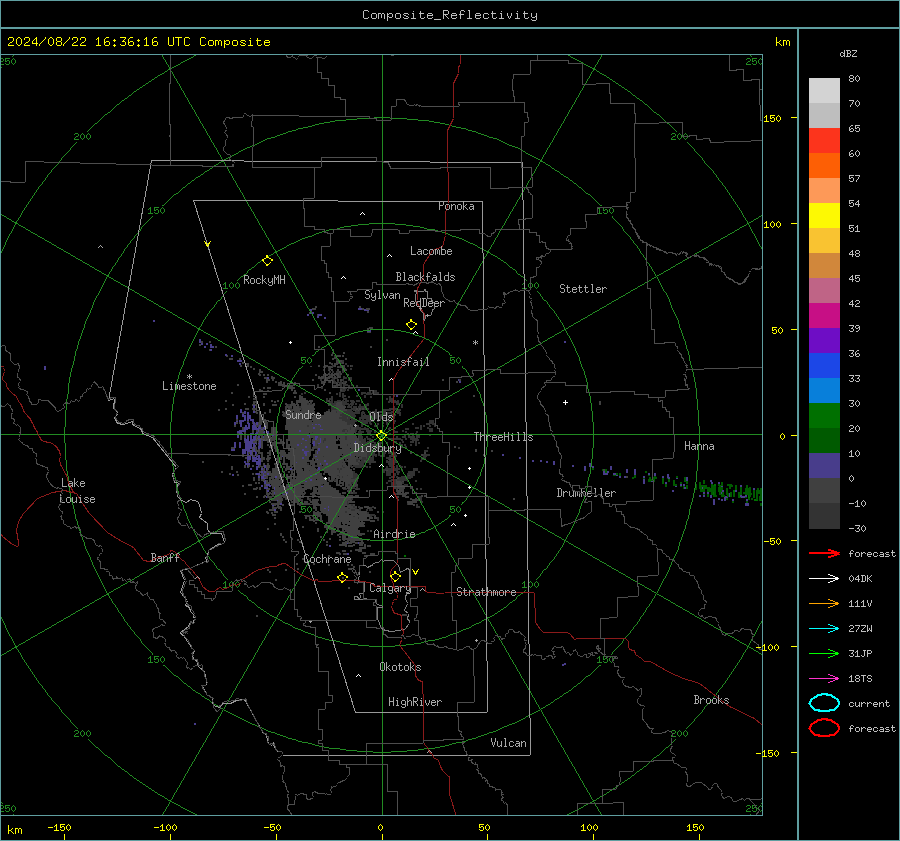This screenshot has width=900, height=841.
Task: Click the green 31JP arrow legend icon
Action: coord(824,653)
